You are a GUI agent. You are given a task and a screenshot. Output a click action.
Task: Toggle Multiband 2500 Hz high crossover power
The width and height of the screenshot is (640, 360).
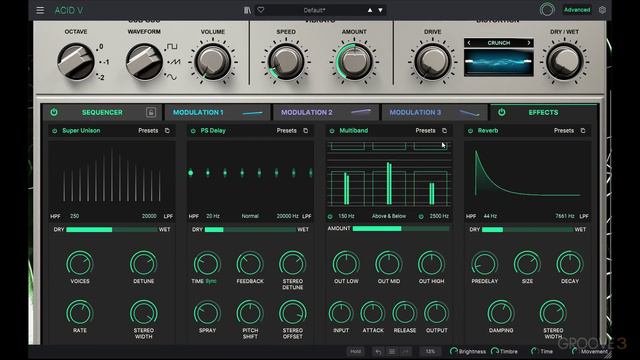421,216
